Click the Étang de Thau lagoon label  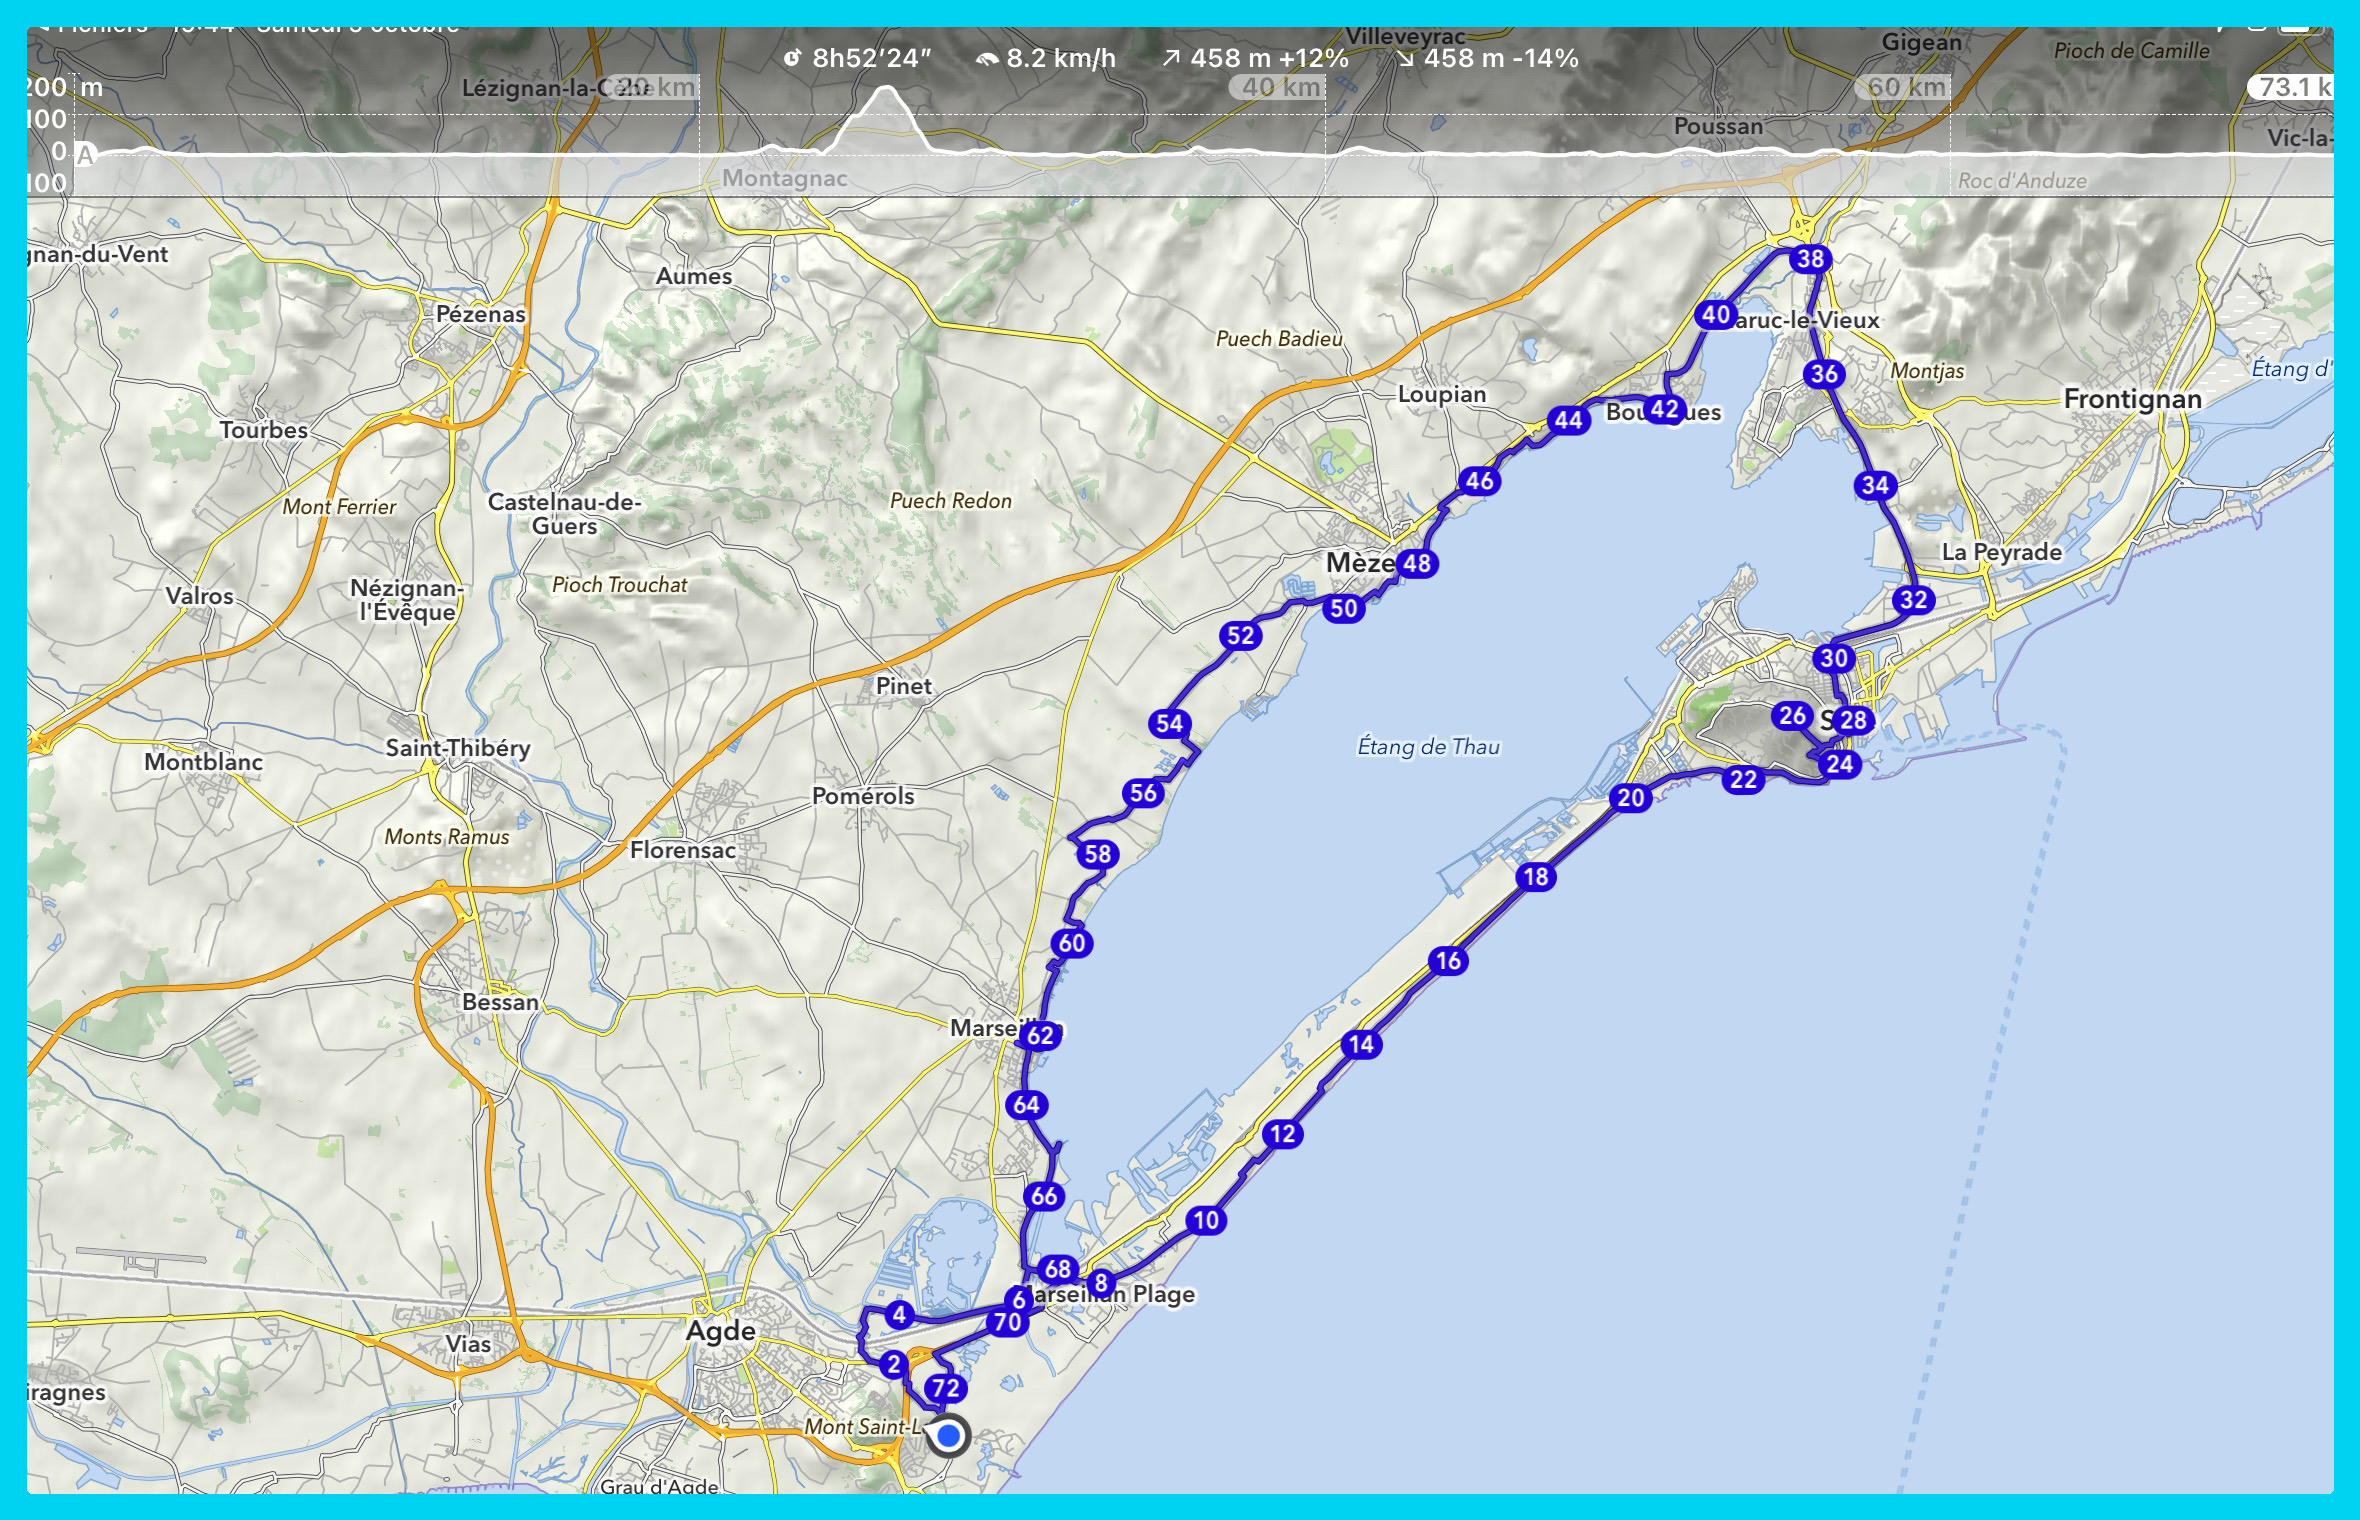[x=1428, y=746]
